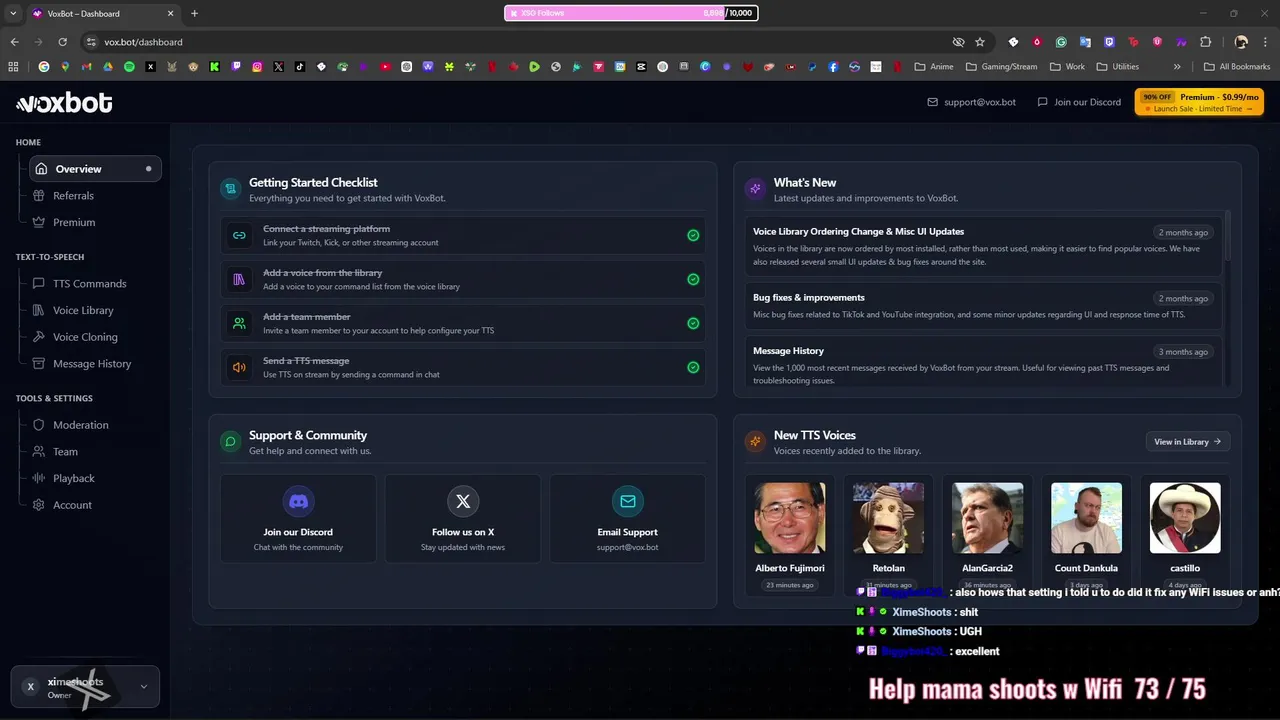Screen dimensions: 1280x720
Task: Click the support@vox.bot header link
Action: point(972,102)
